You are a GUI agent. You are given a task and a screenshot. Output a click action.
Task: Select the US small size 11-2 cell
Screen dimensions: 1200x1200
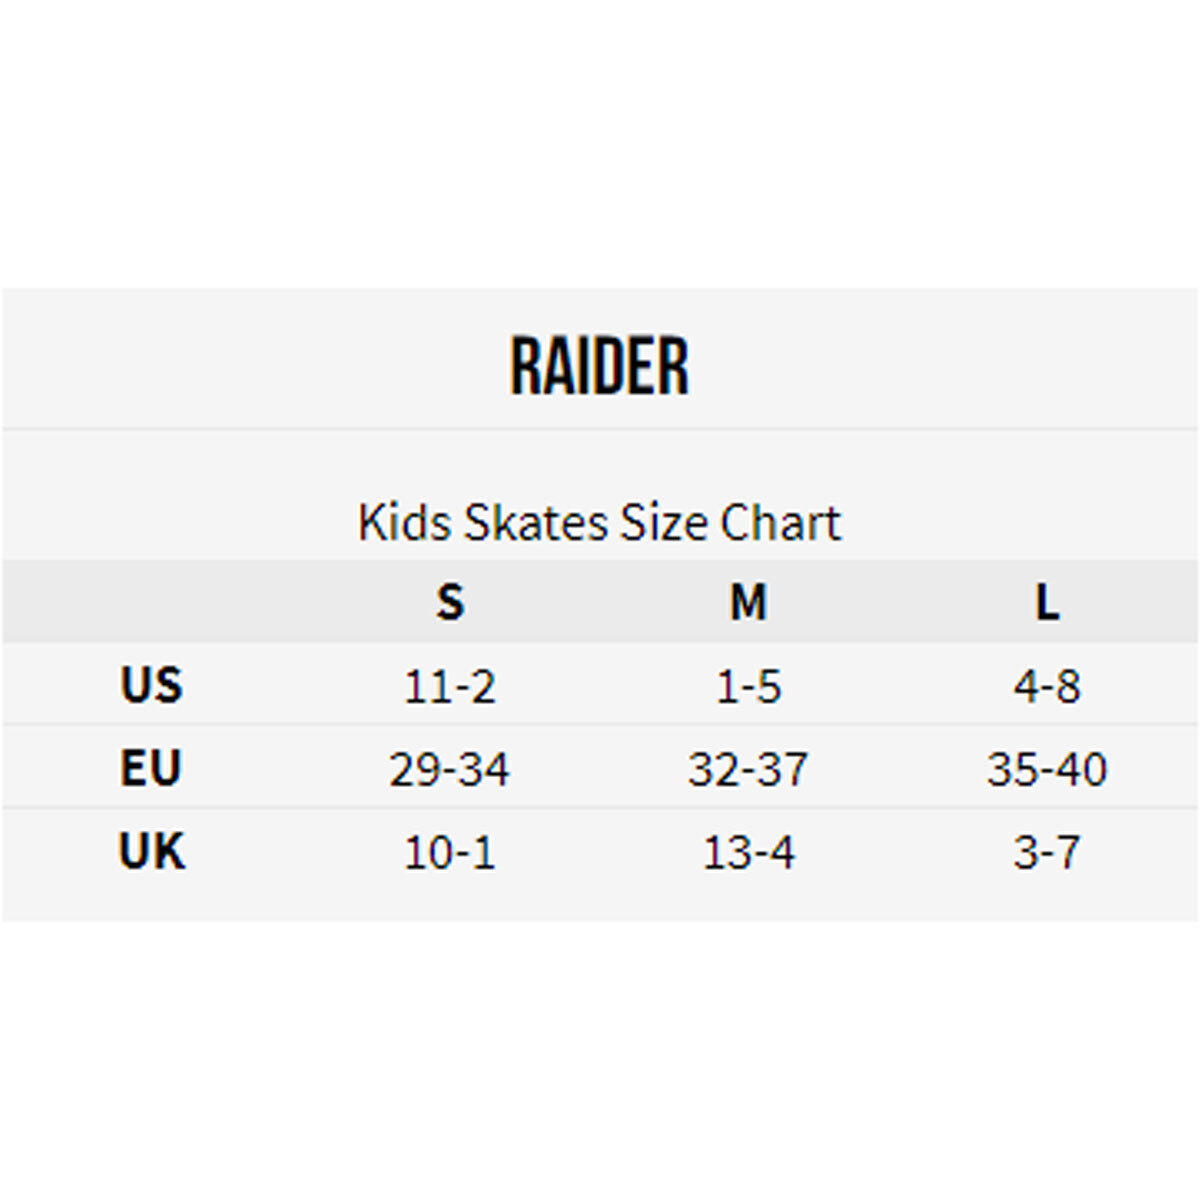tap(450, 687)
